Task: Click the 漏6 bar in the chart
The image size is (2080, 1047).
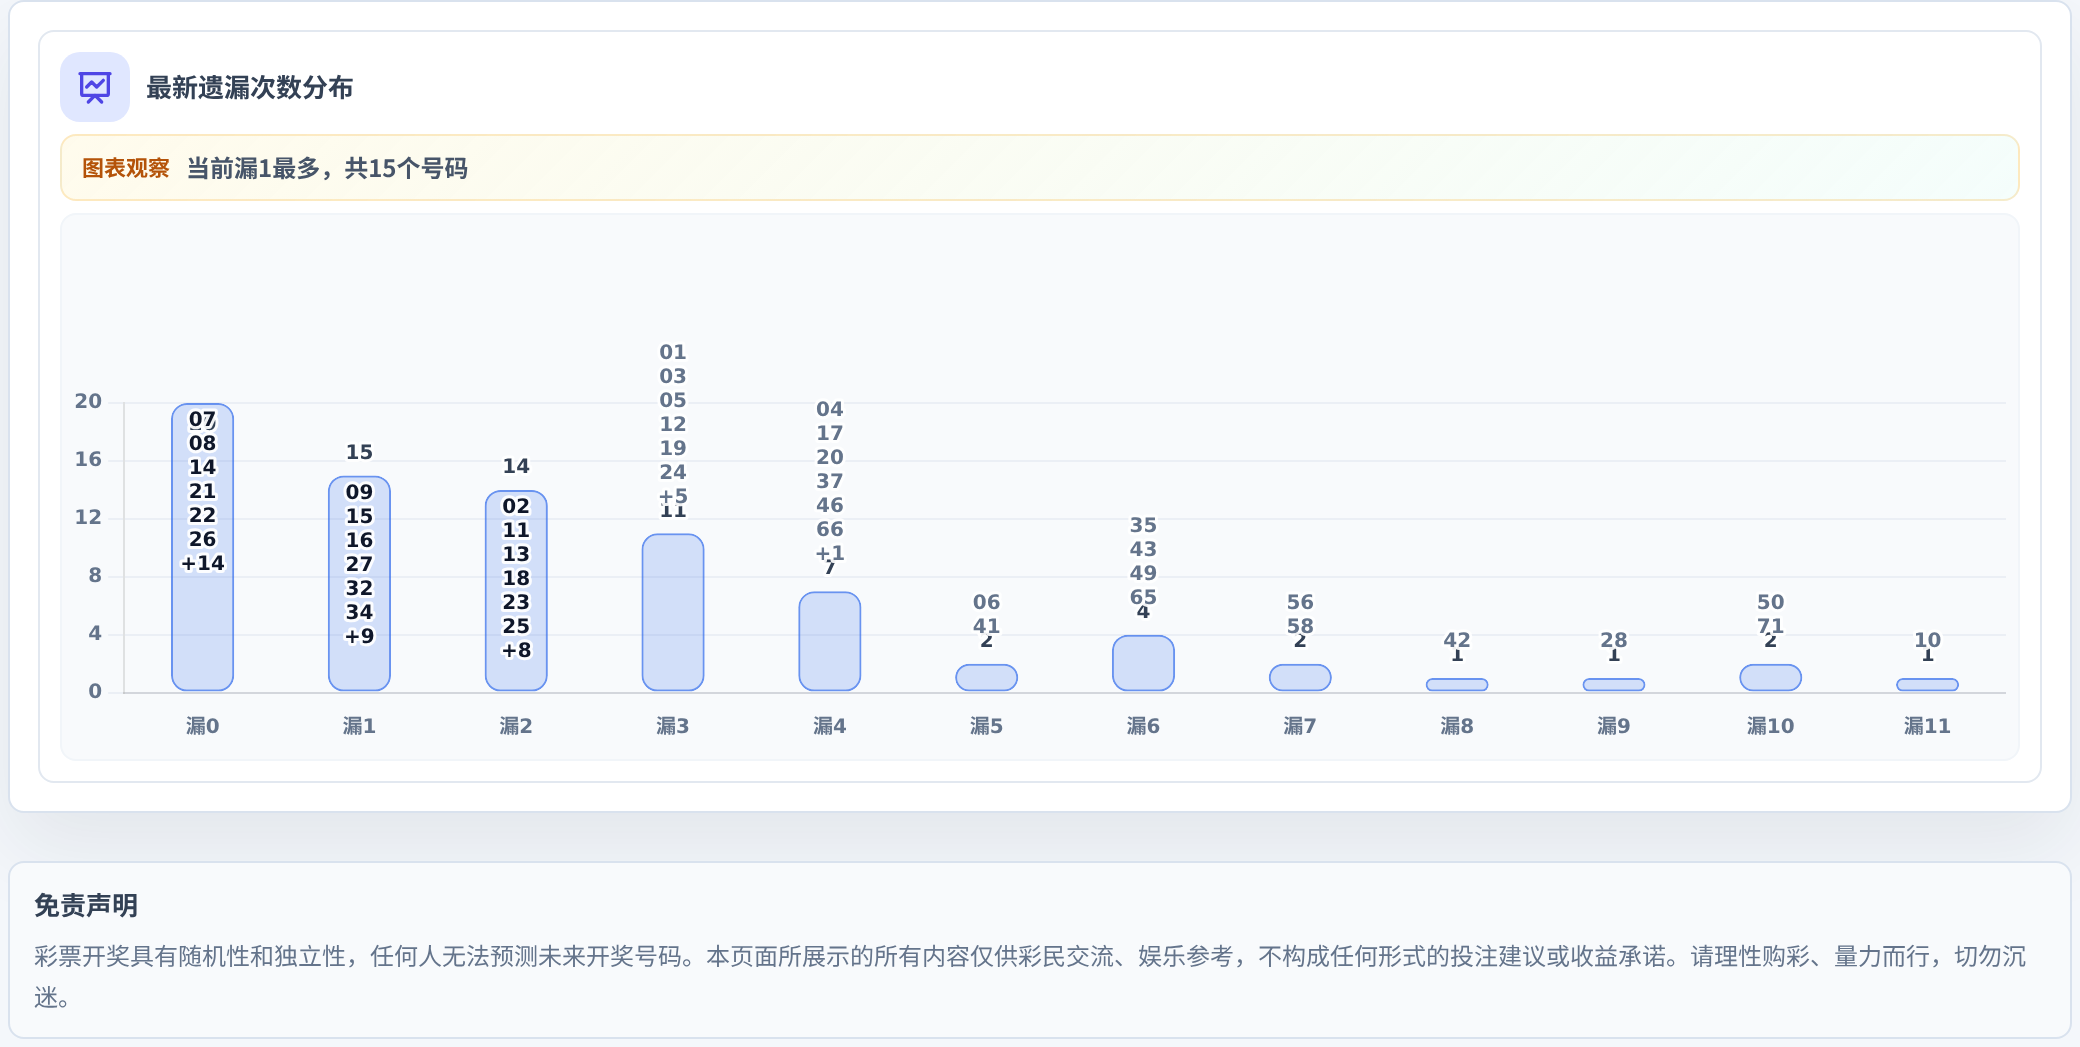Action: click(x=1143, y=663)
